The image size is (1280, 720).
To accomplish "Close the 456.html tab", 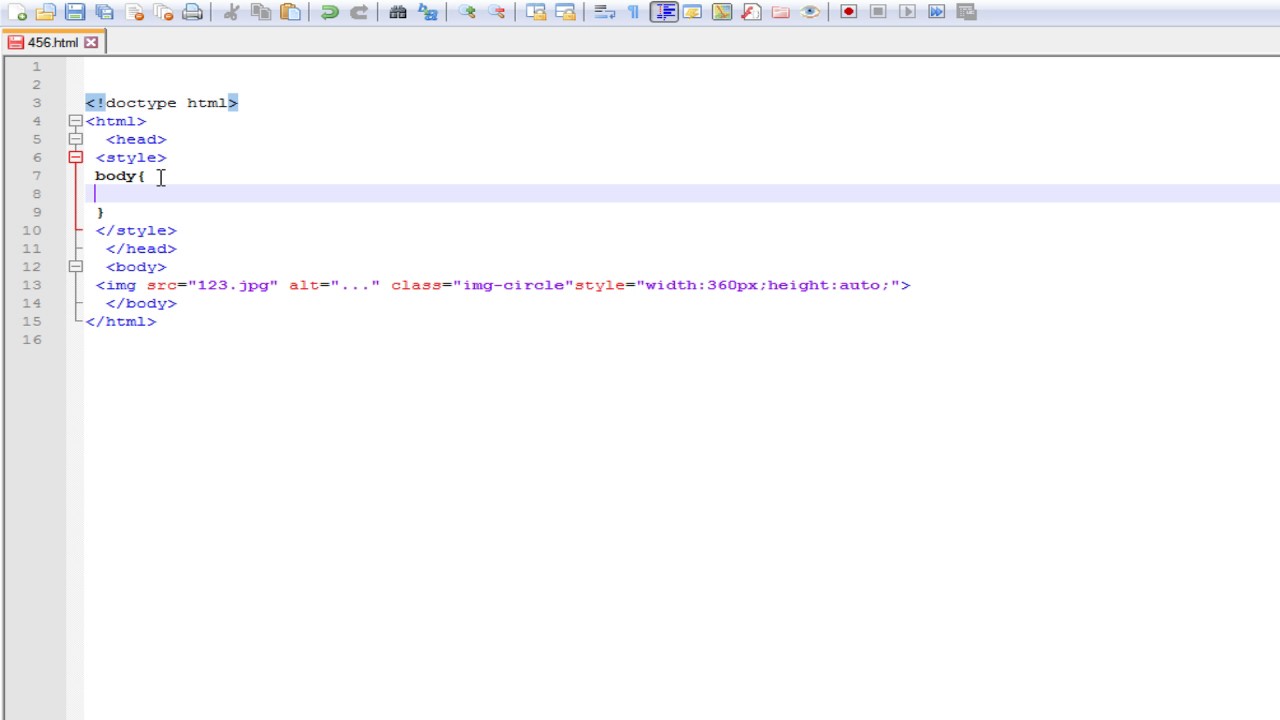I will click(91, 42).
